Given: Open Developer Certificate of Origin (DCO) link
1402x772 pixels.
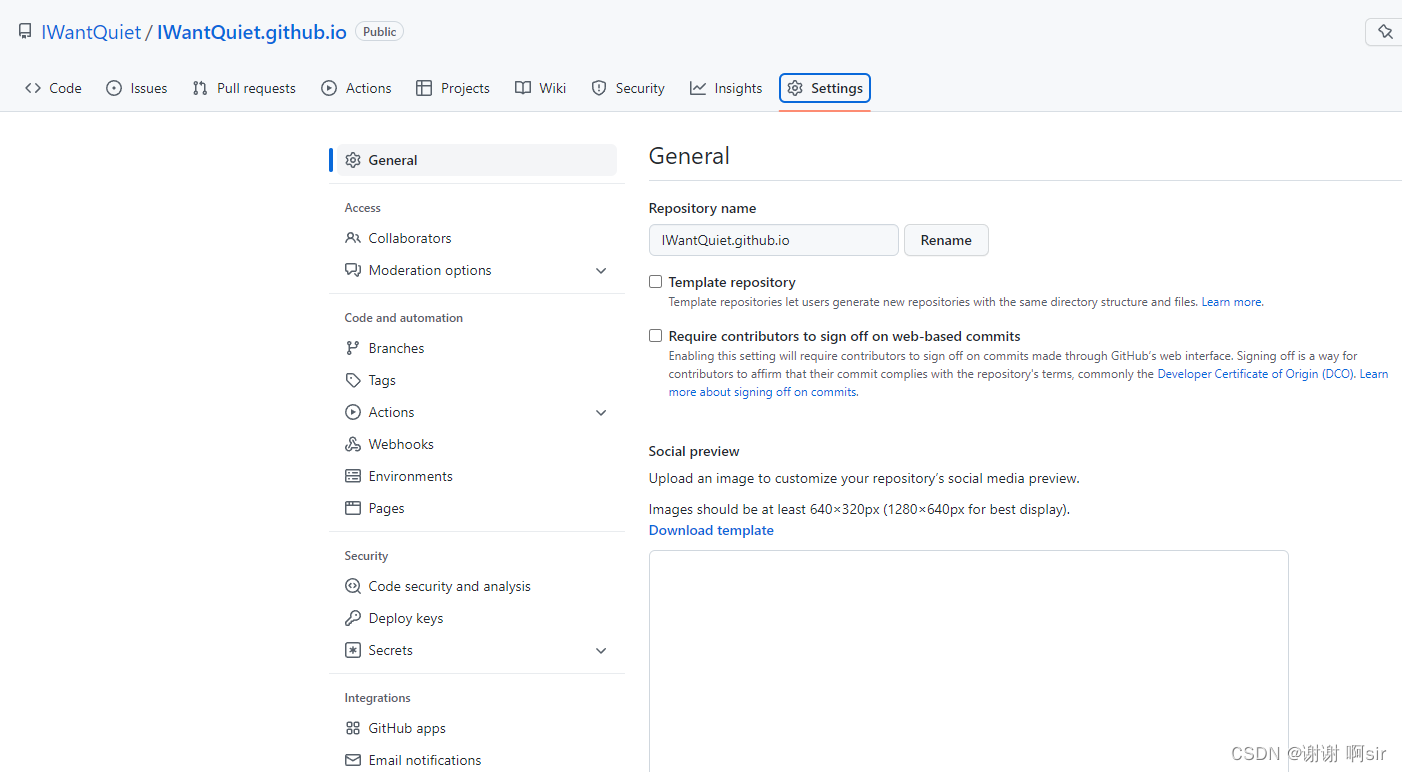Looking at the screenshot, I should pos(1255,374).
